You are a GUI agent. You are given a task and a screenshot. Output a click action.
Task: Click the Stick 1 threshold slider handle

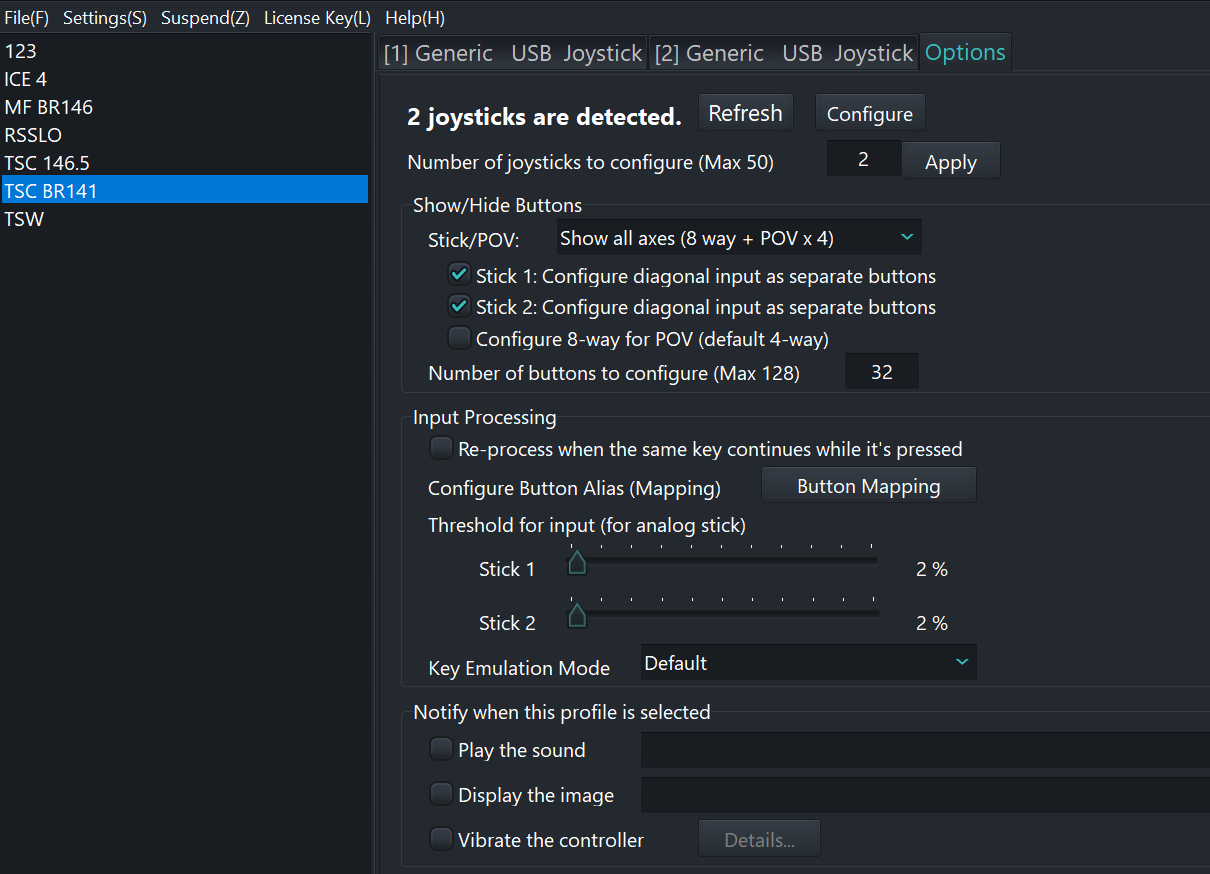[577, 564]
